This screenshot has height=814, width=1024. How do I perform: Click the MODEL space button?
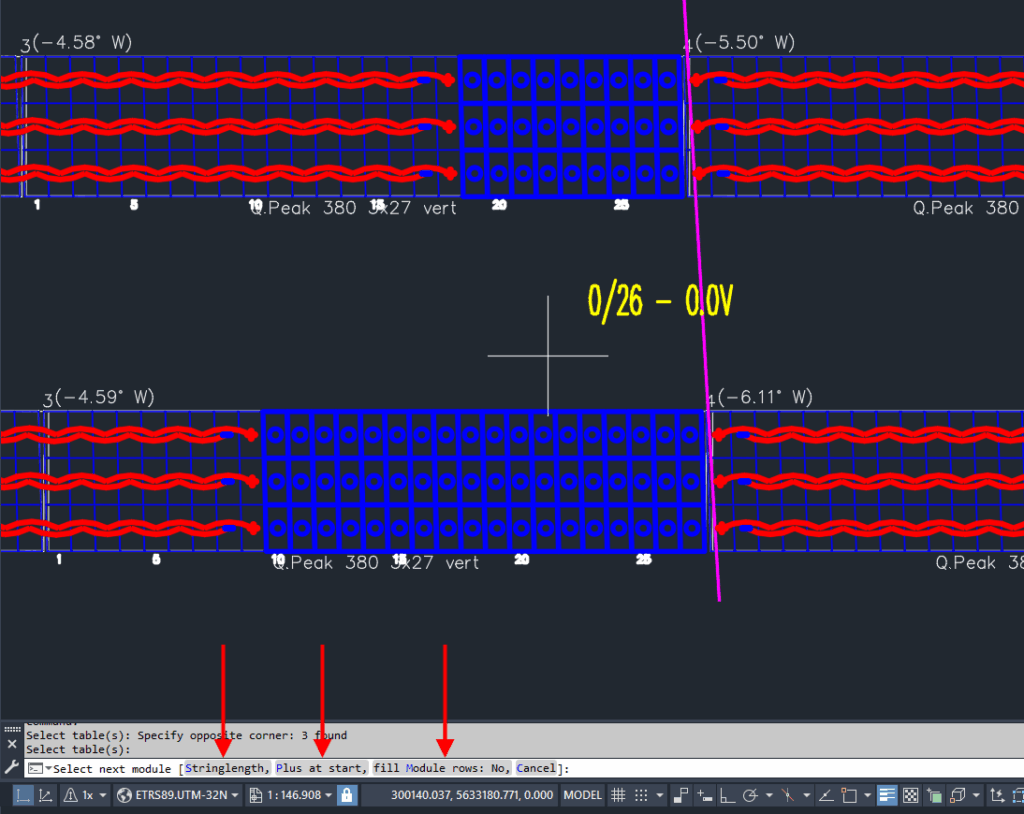click(x=583, y=796)
